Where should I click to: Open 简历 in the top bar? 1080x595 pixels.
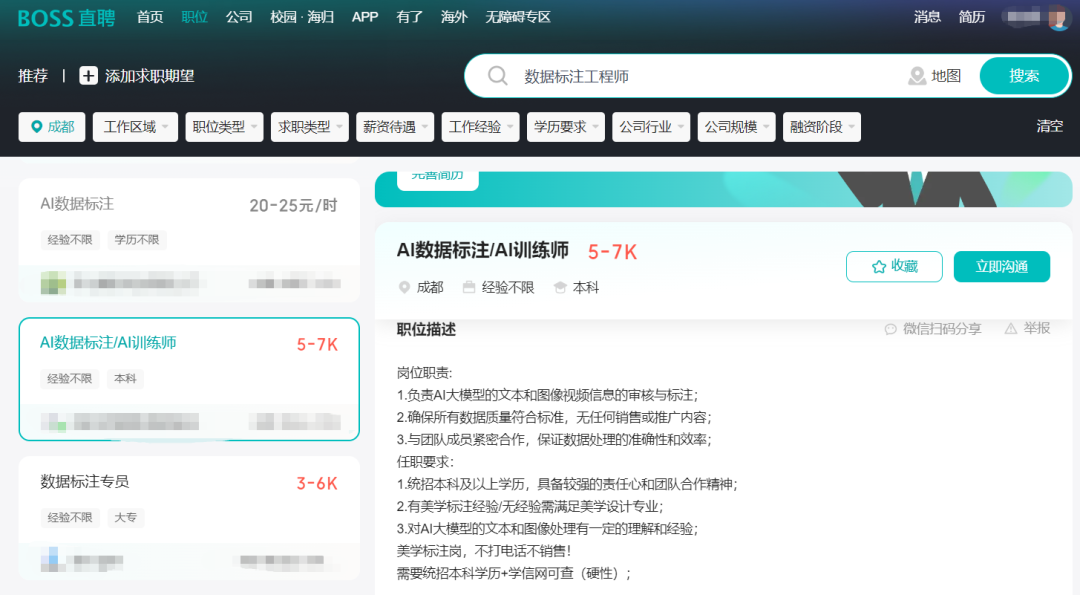[x=972, y=17]
